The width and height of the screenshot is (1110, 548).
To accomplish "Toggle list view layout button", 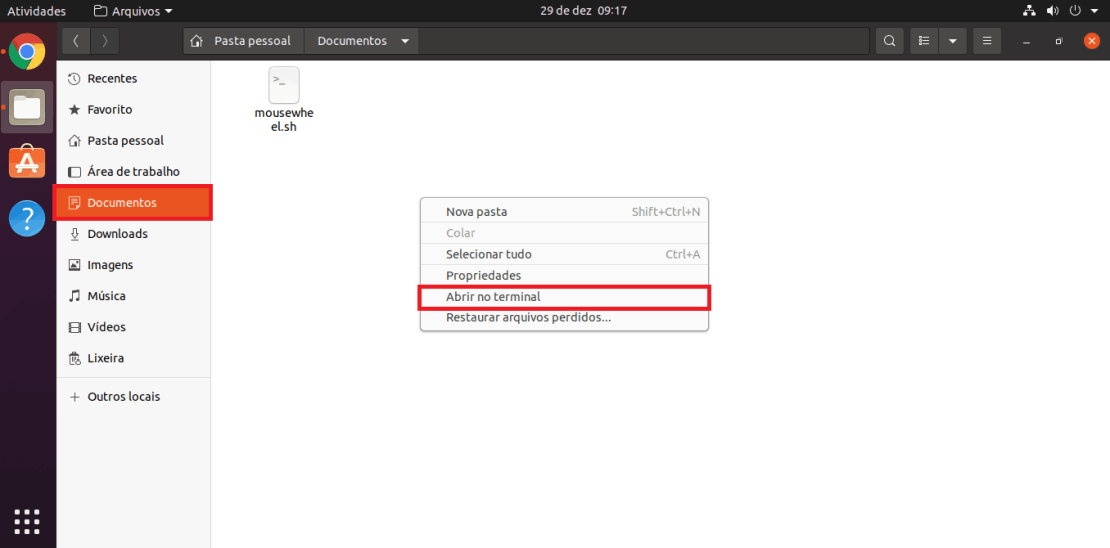I will click(924, 41).
